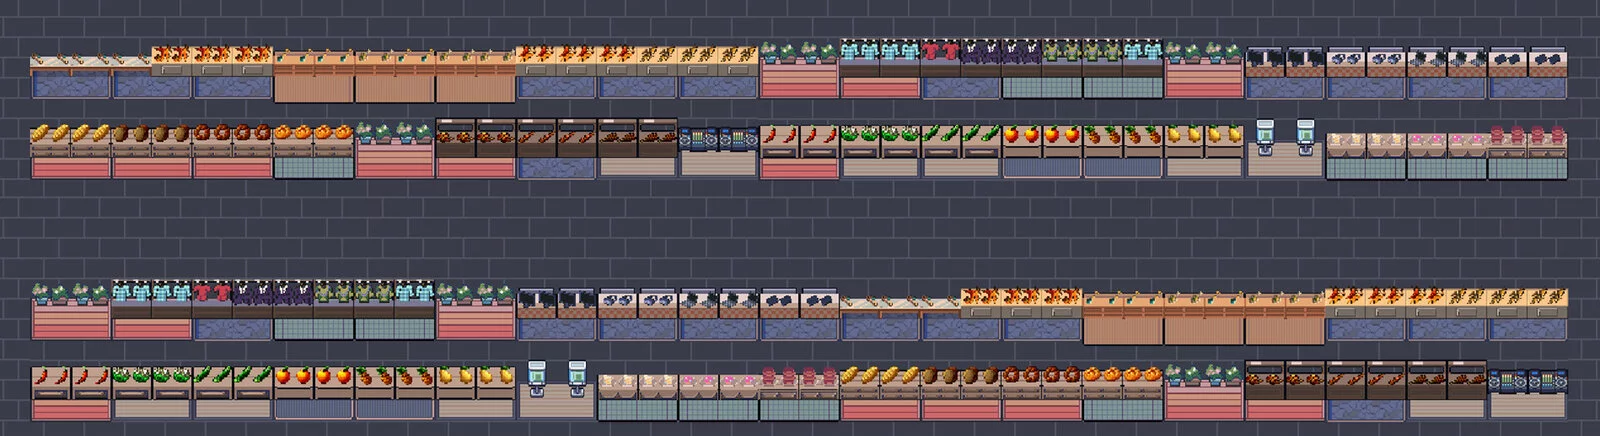This screenshot has height=436, width=1600.
Task: Select the red chili stall in lower block
Action: [x=71, y=392]
